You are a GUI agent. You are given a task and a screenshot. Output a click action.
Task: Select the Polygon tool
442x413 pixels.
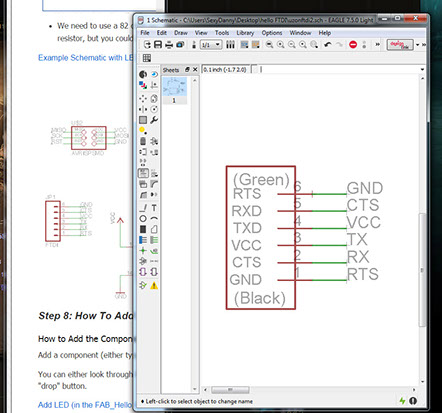tap(154, 229)
